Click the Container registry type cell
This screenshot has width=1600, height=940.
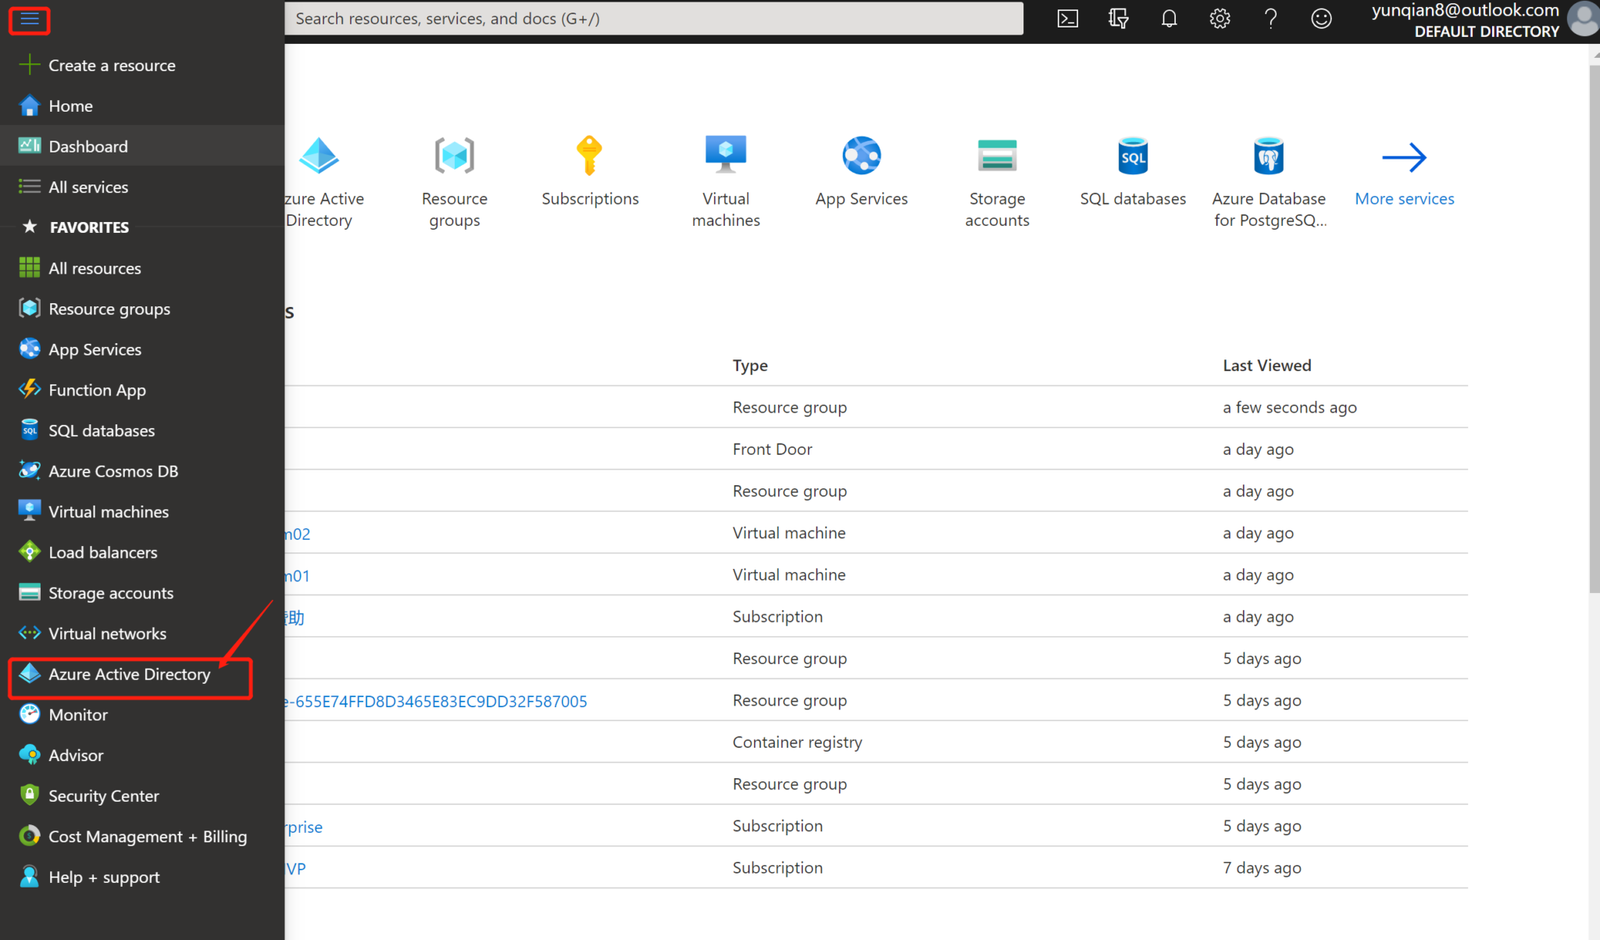[797, 742]
